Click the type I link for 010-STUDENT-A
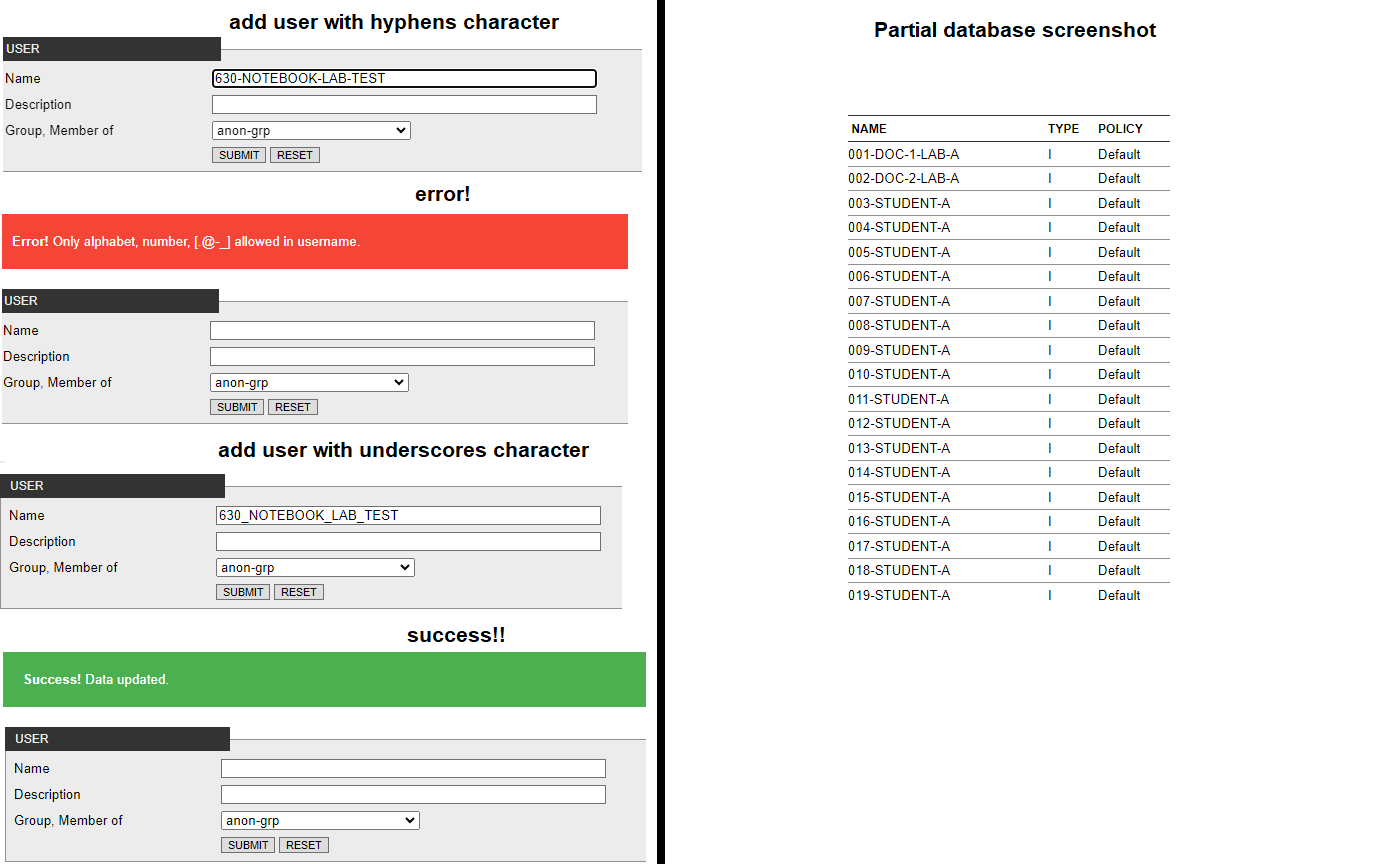Viewport: 1396px width, 864px height. coord(1050,374)
